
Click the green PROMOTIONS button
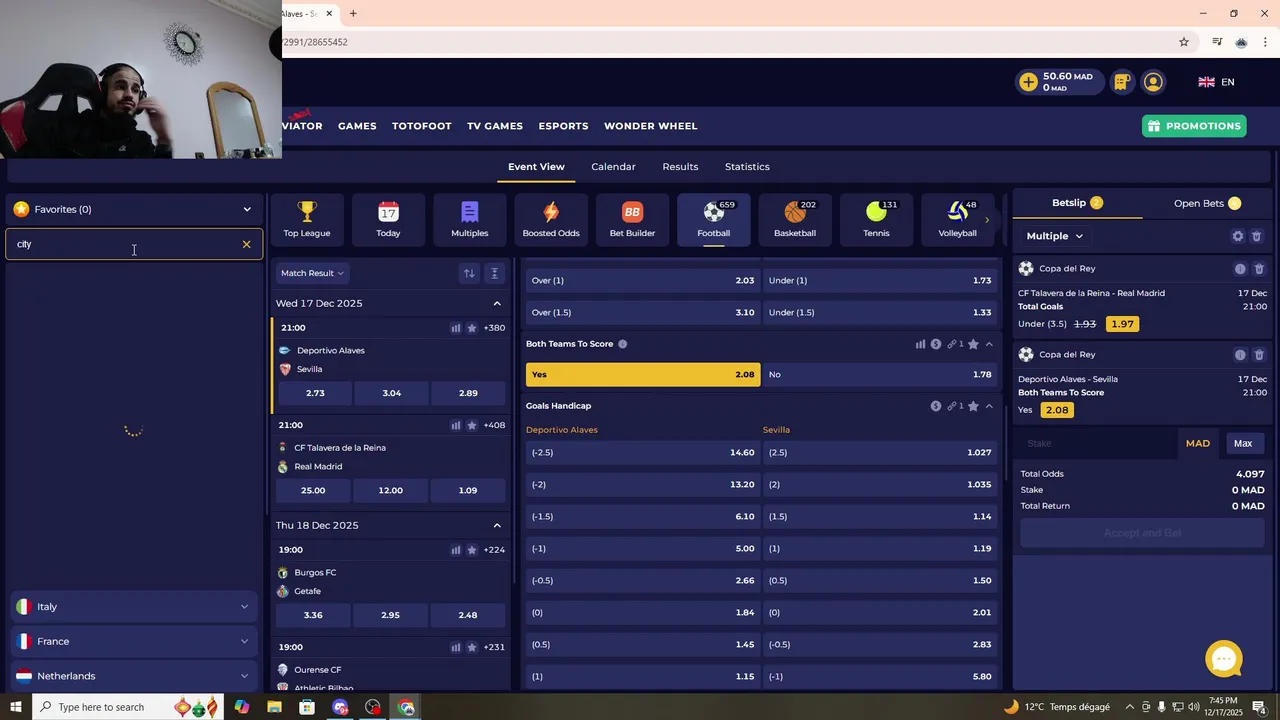1195,126
